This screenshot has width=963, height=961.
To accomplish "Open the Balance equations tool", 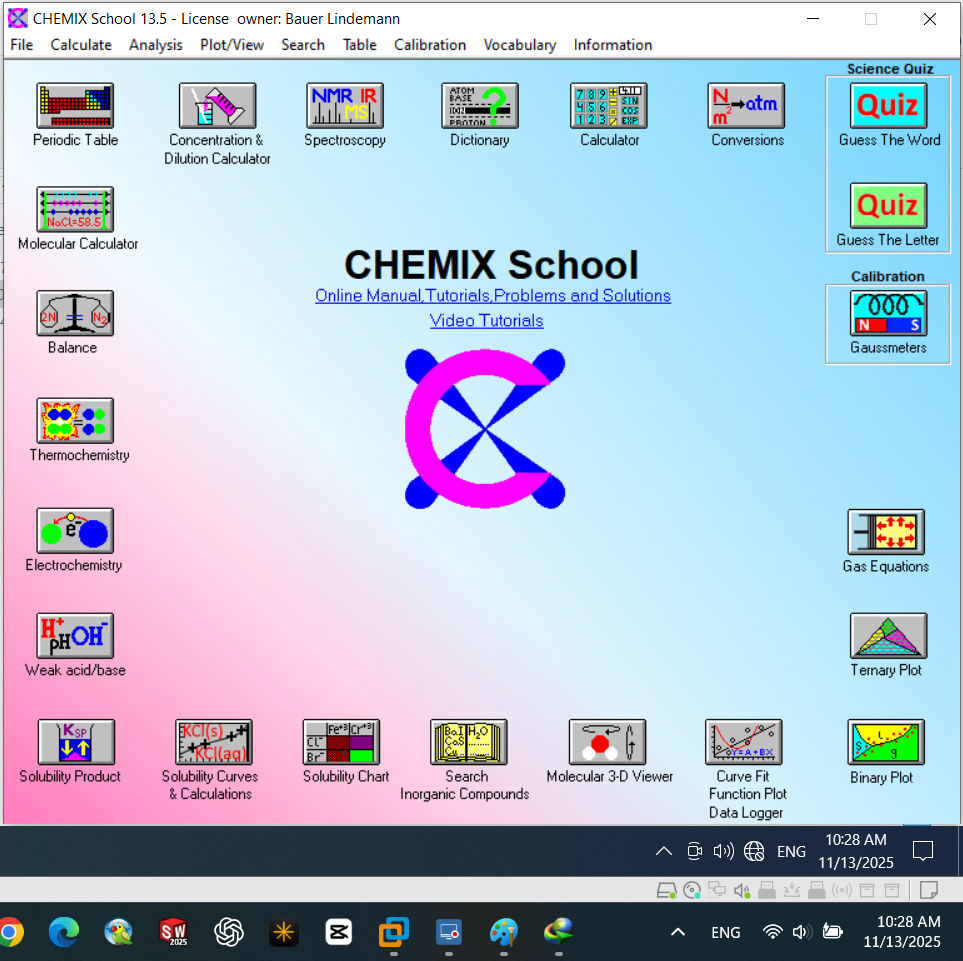I will (x=75, y=313).
